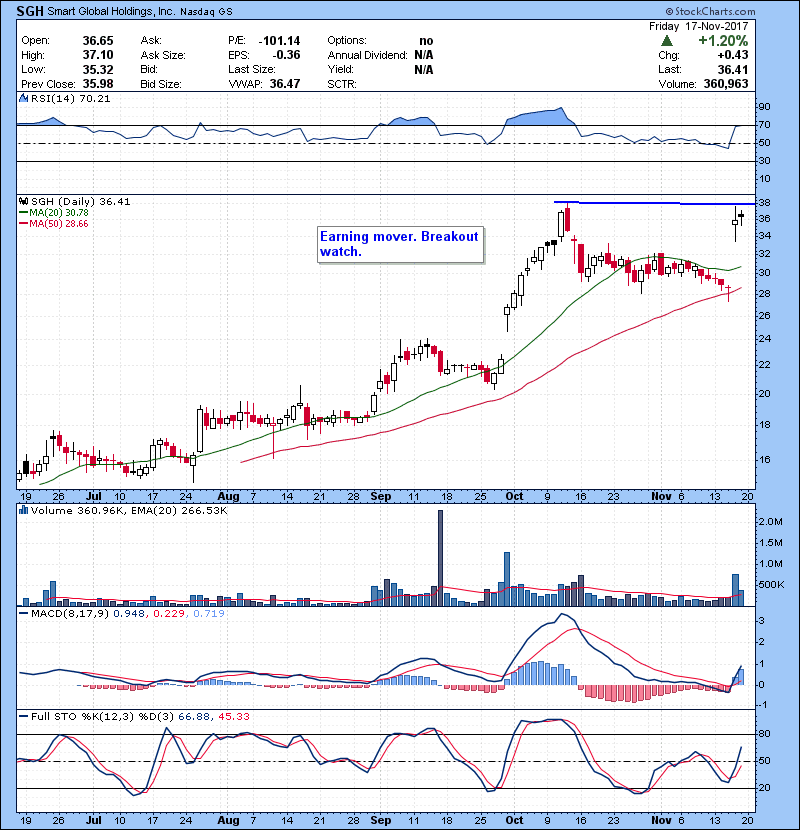Click the Last value 36.41 in header

tap(733, 69)
